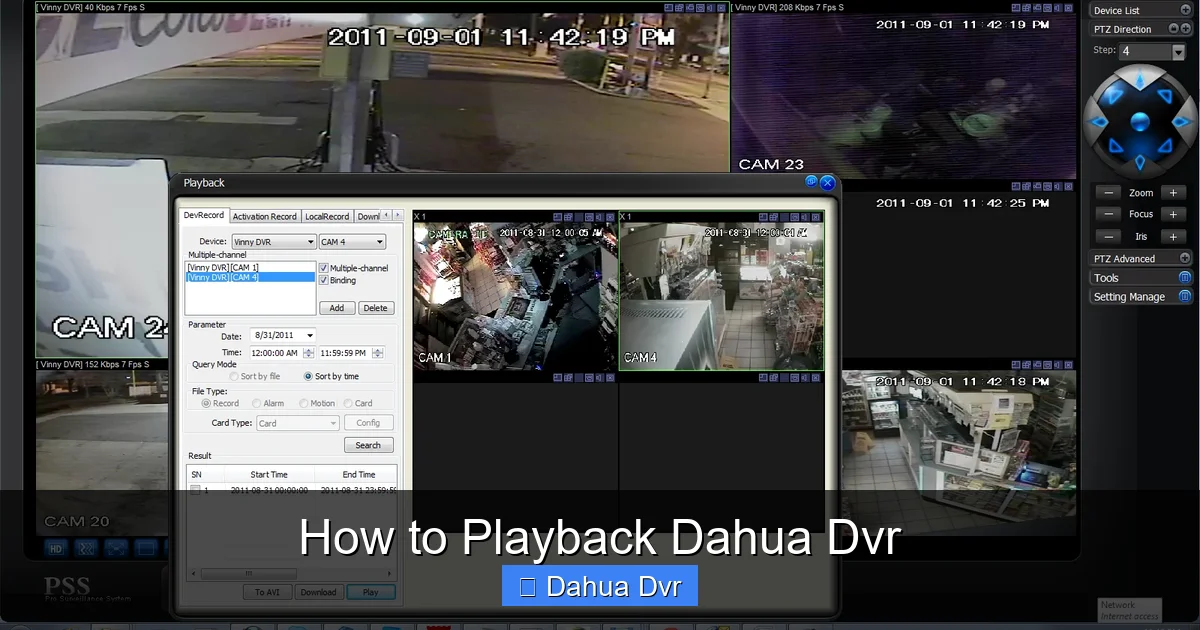Open the PTZ Advanced panel
Image resolution: width=1200 pixels, height=630 pixels.
(x=1138, y=258)
